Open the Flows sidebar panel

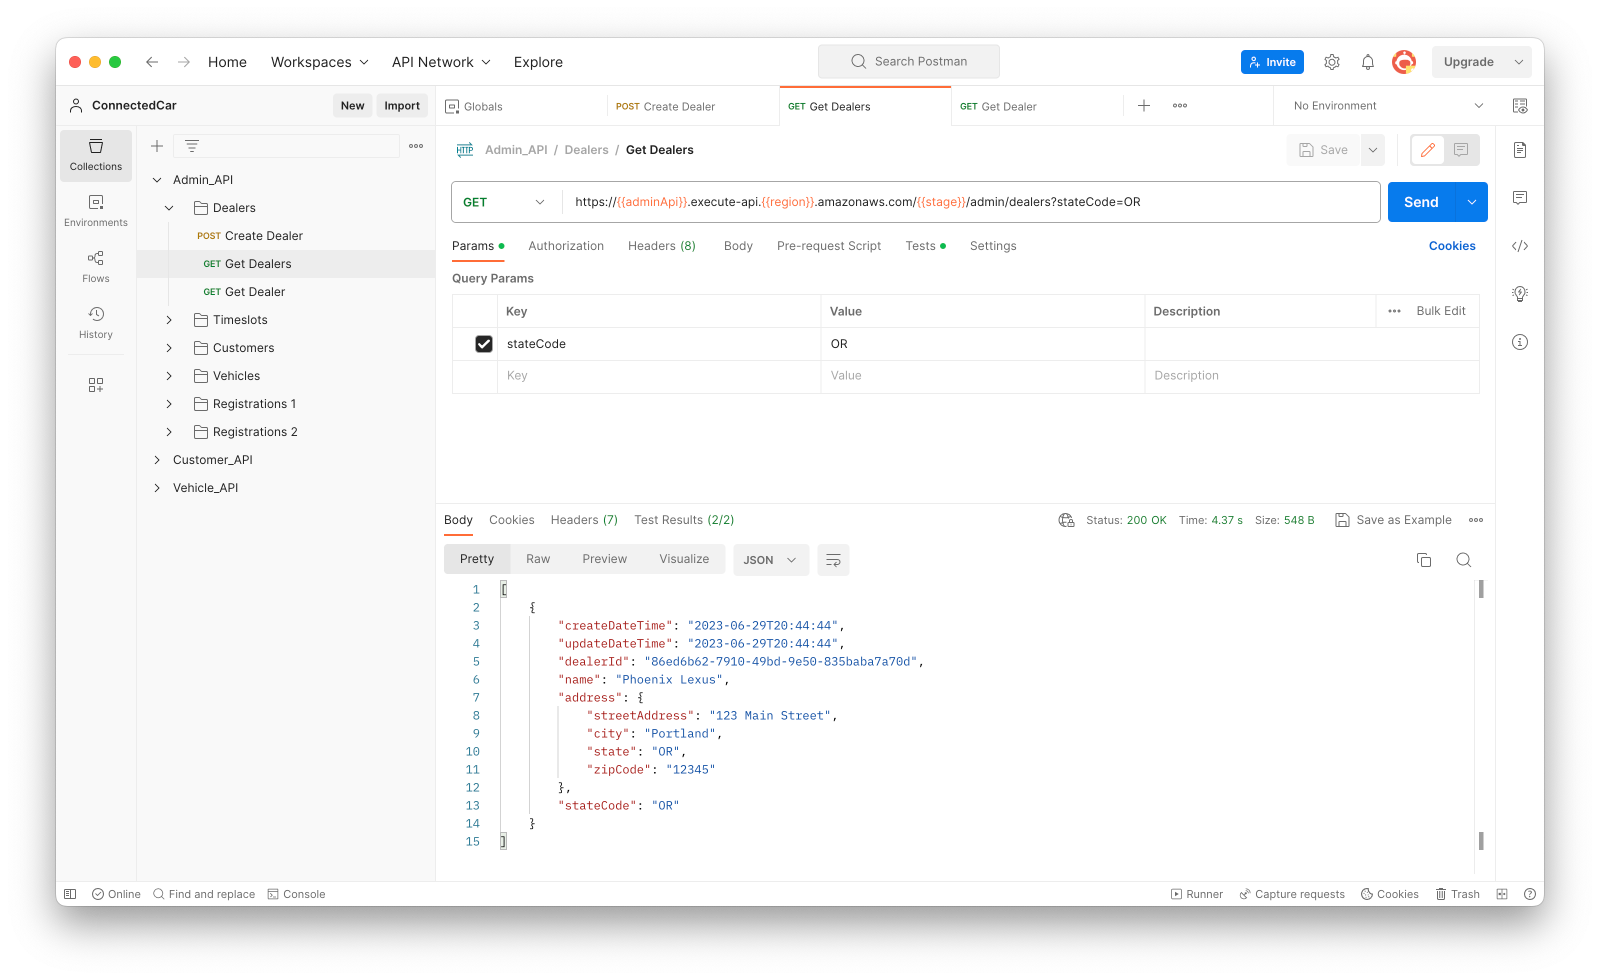click(96, 267)
